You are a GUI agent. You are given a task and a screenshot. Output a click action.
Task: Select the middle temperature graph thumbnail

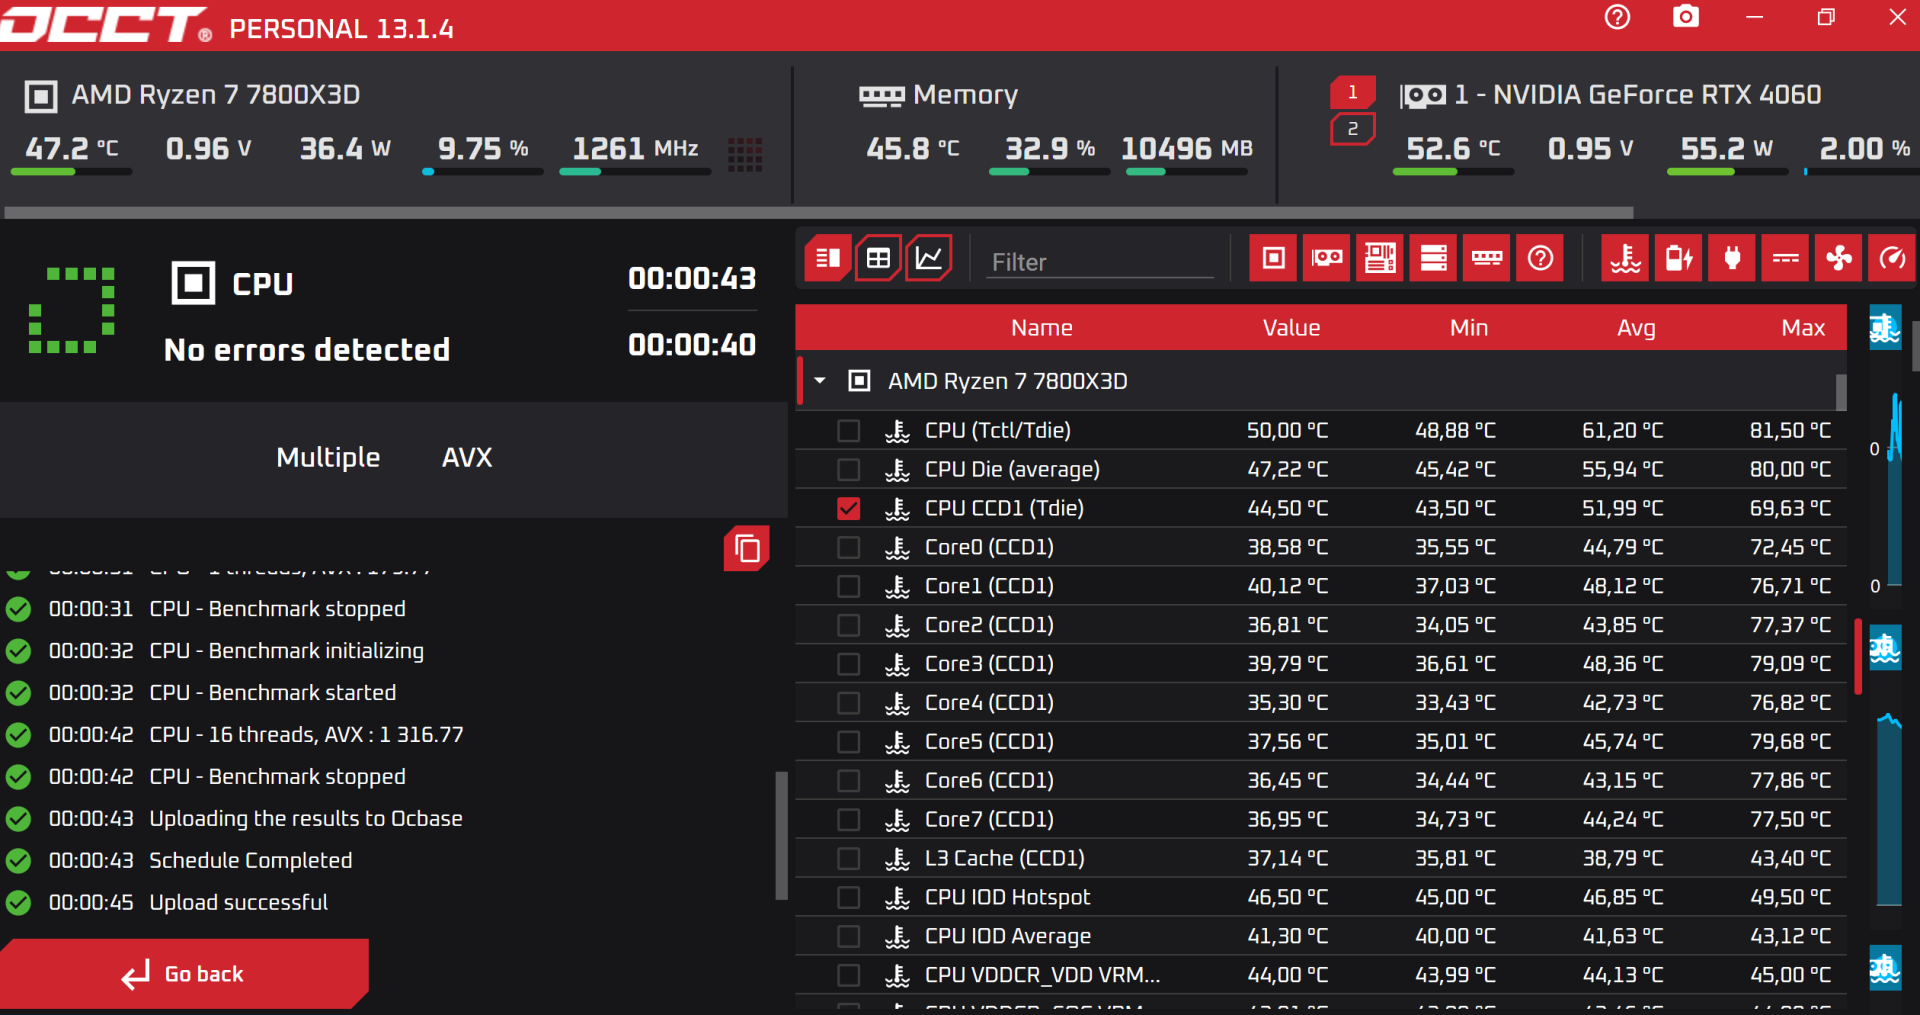pos(1885,648)
